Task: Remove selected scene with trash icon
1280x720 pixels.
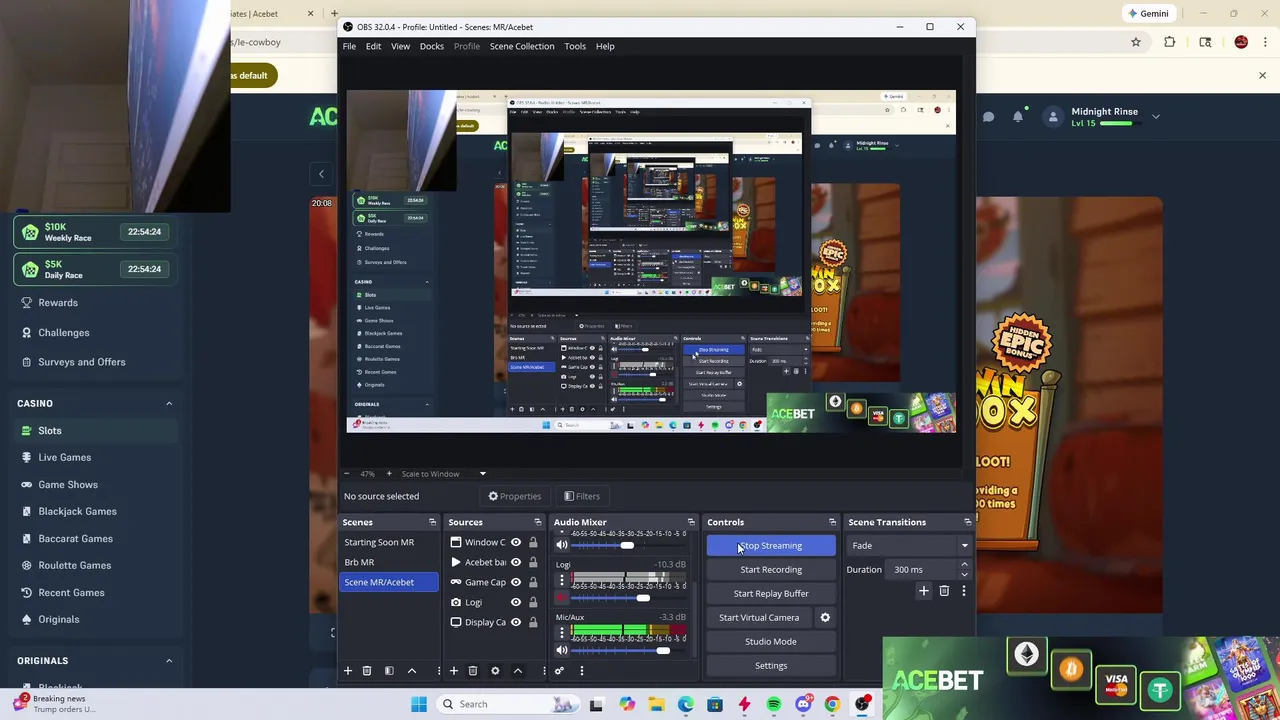Action: coord(367,671)
